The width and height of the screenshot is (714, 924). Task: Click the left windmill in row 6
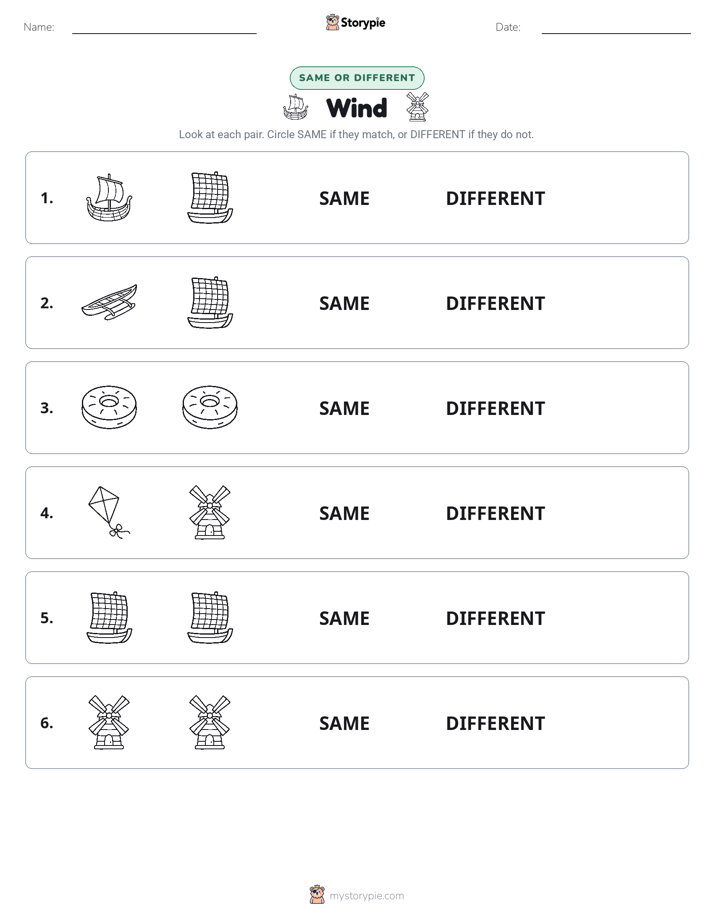click(109, 722)
